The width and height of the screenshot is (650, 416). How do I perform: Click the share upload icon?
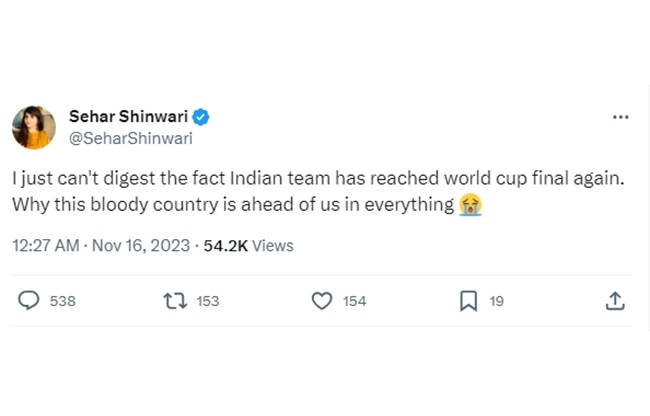click(x=615, y=300)
